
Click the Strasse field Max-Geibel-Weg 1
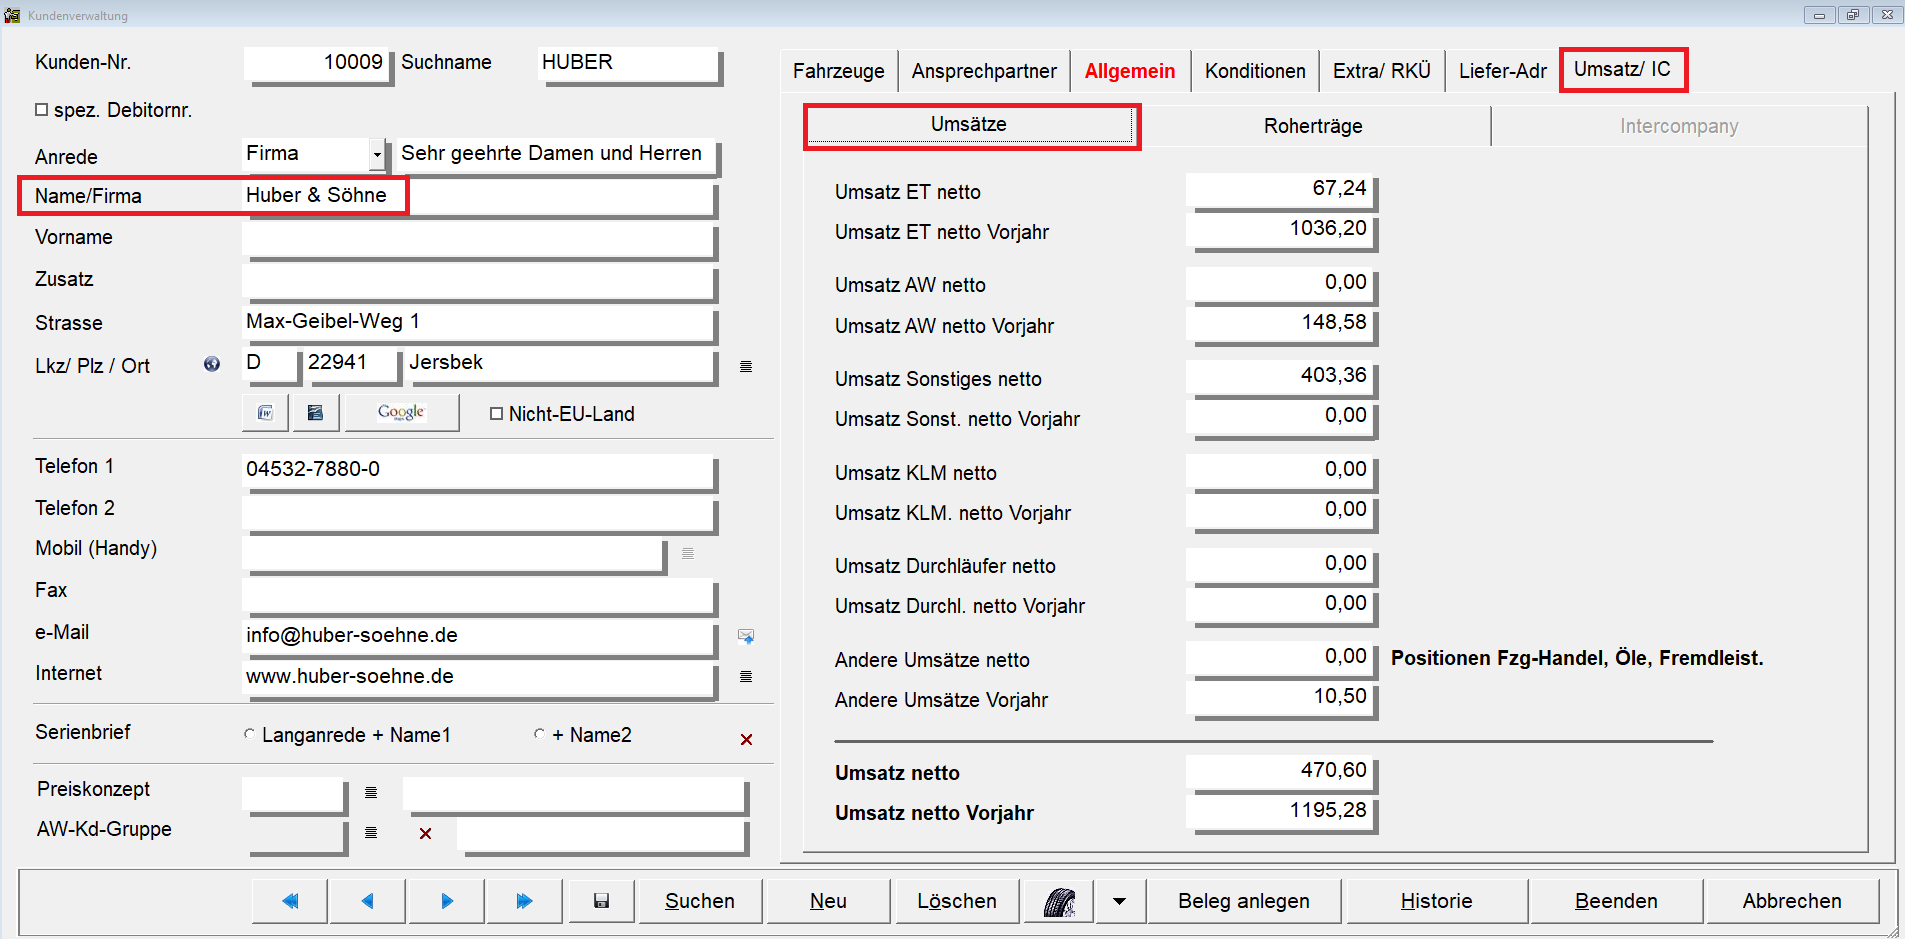tap(478, 322)
